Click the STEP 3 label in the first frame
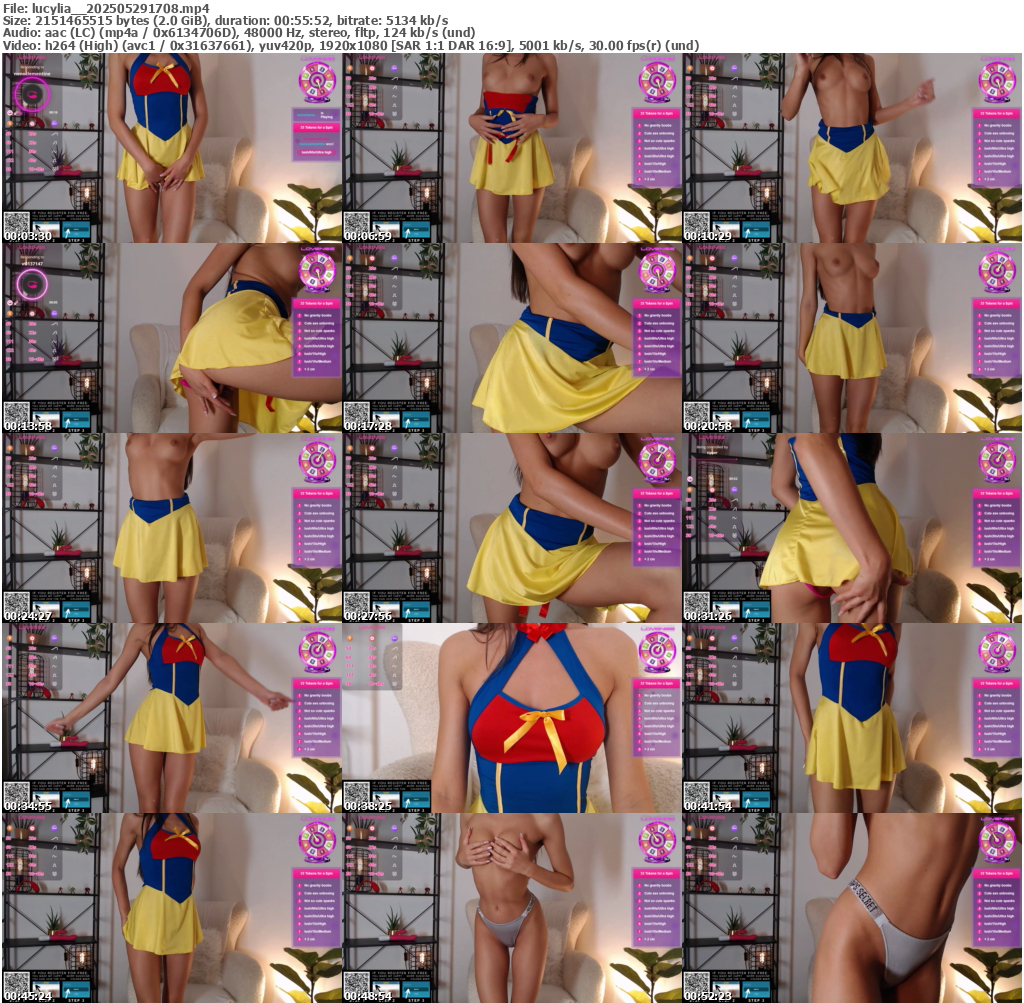This screenshot has width=1024, height=1003. coord(76,240)
